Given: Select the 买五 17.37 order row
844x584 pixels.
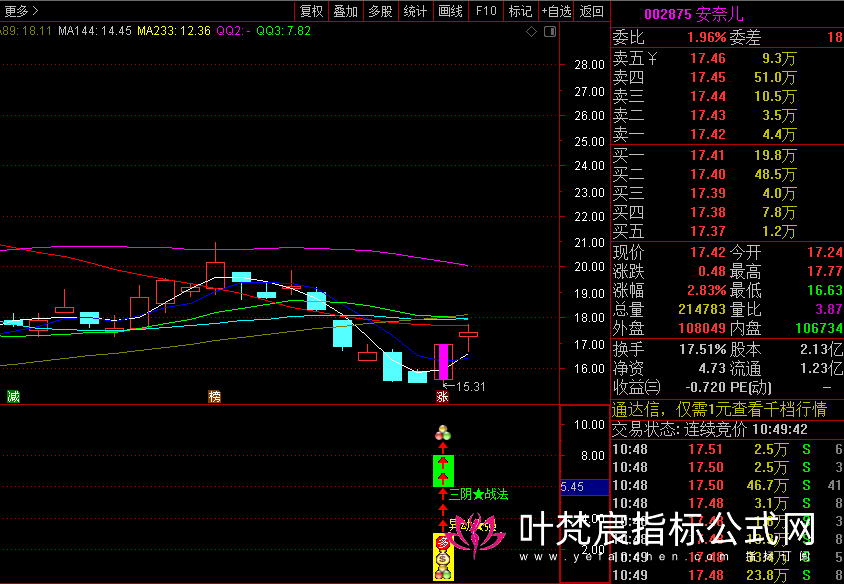Looking at the screenshot, I should (728, 231).
